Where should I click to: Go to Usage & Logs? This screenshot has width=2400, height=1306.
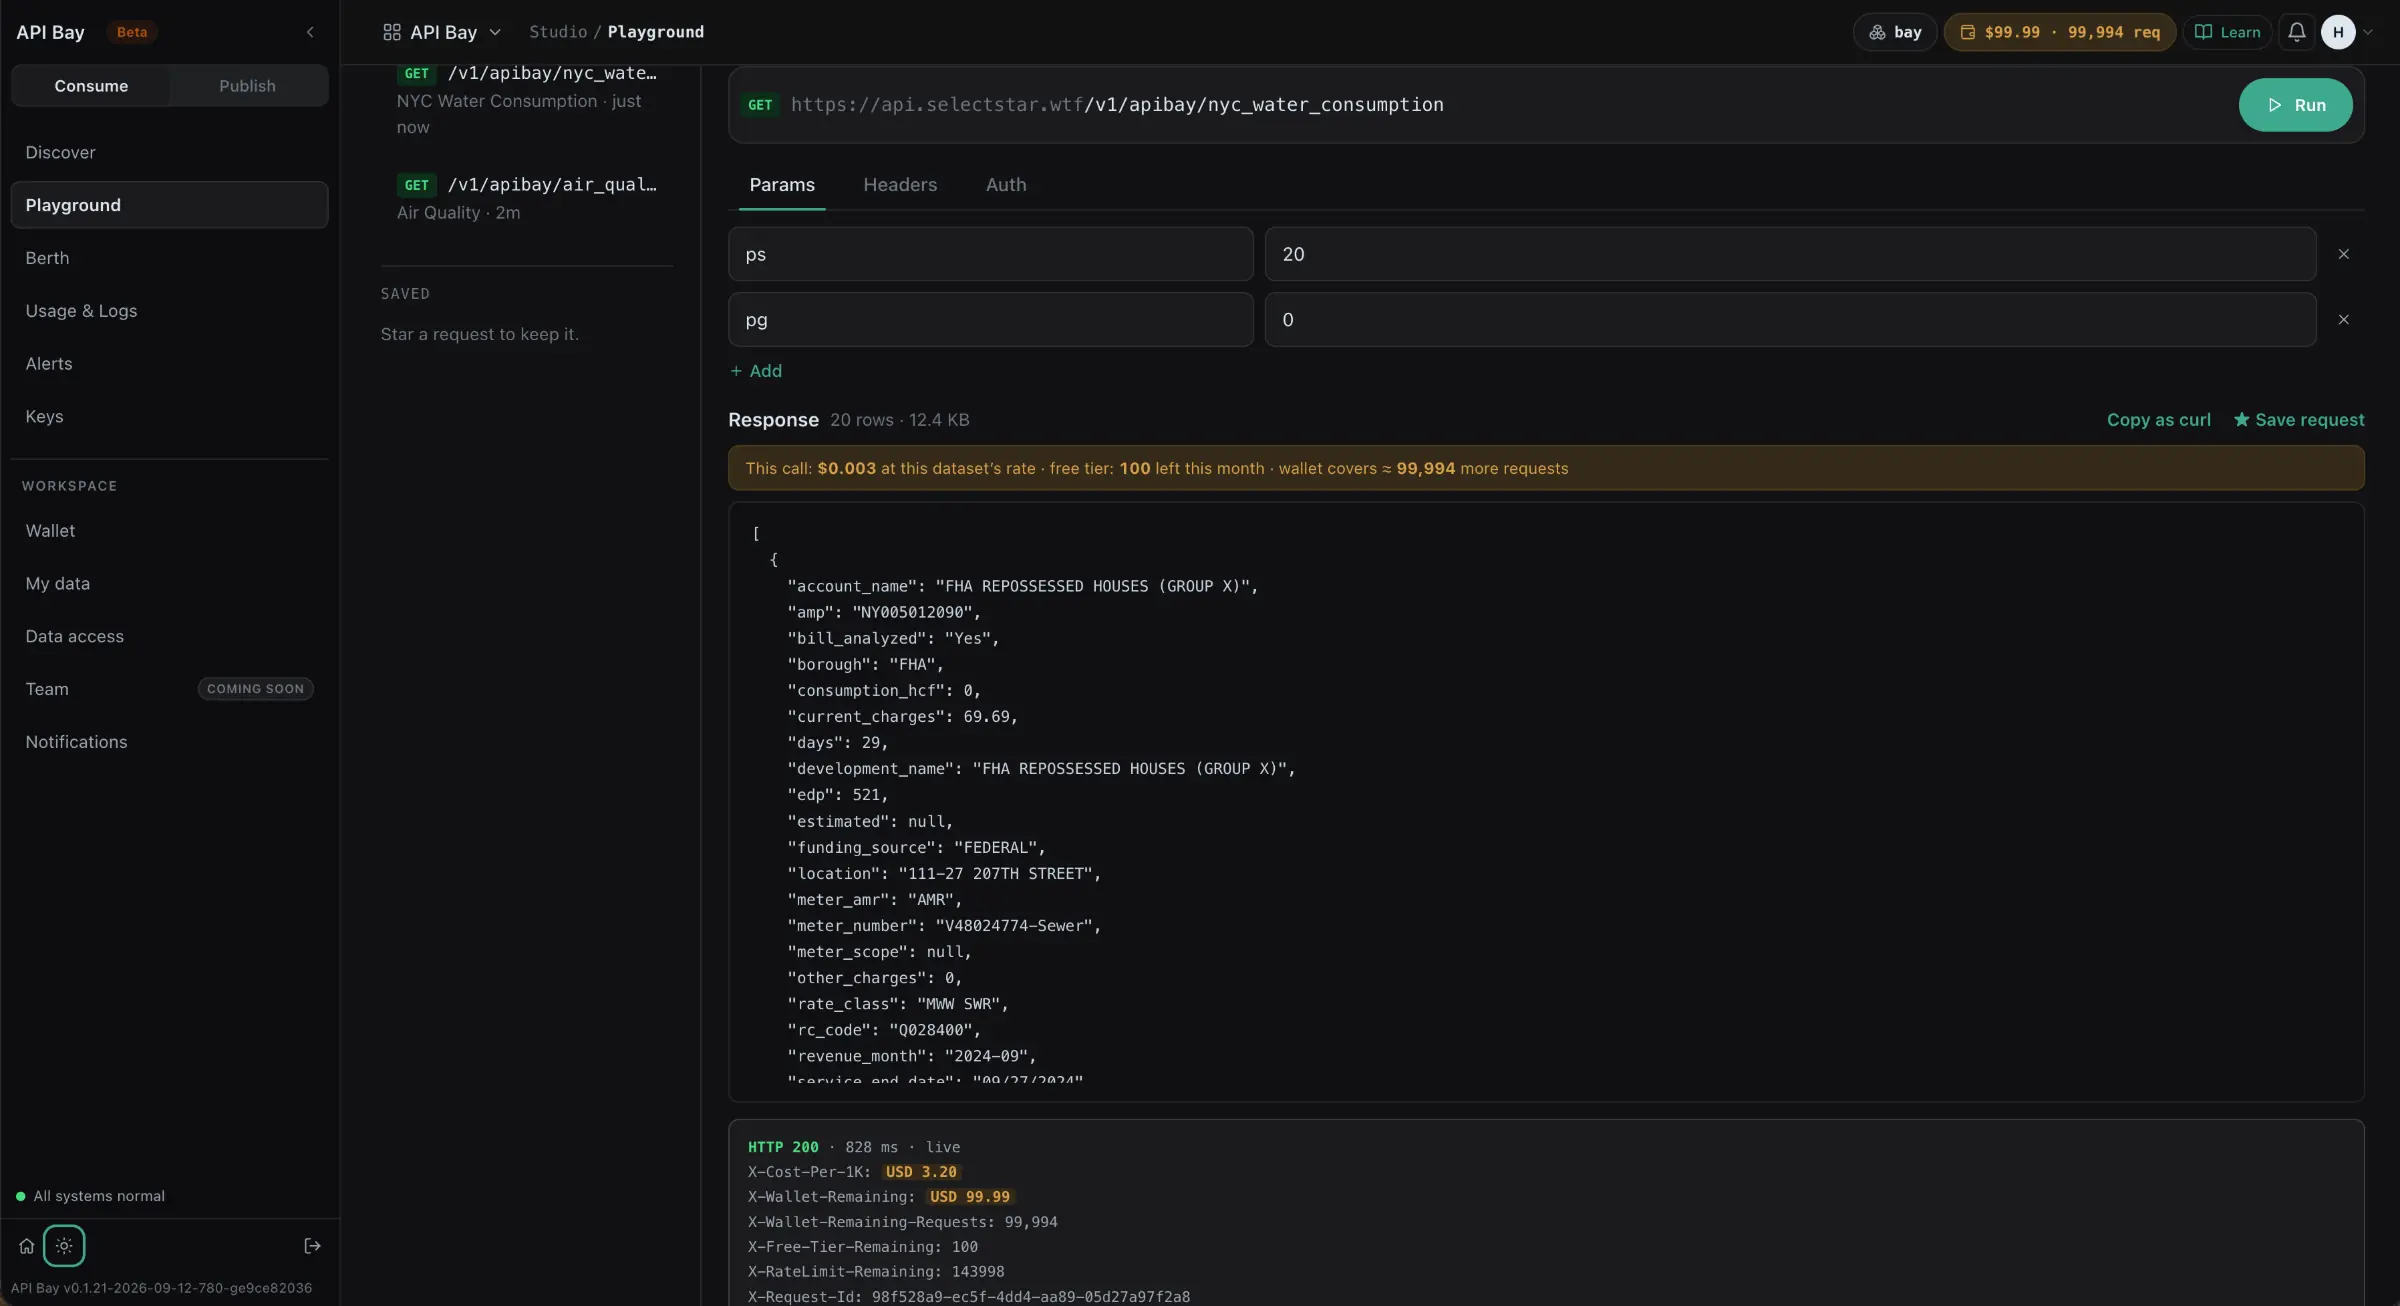coord(169,311)
